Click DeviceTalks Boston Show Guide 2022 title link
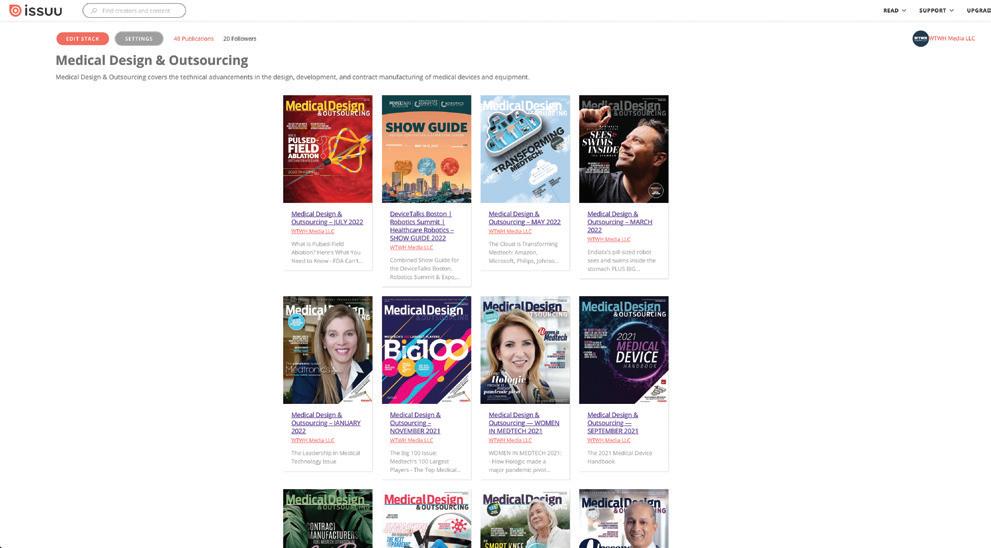The height and width of the screenshot is (548, 991). (x=422, y=226)
